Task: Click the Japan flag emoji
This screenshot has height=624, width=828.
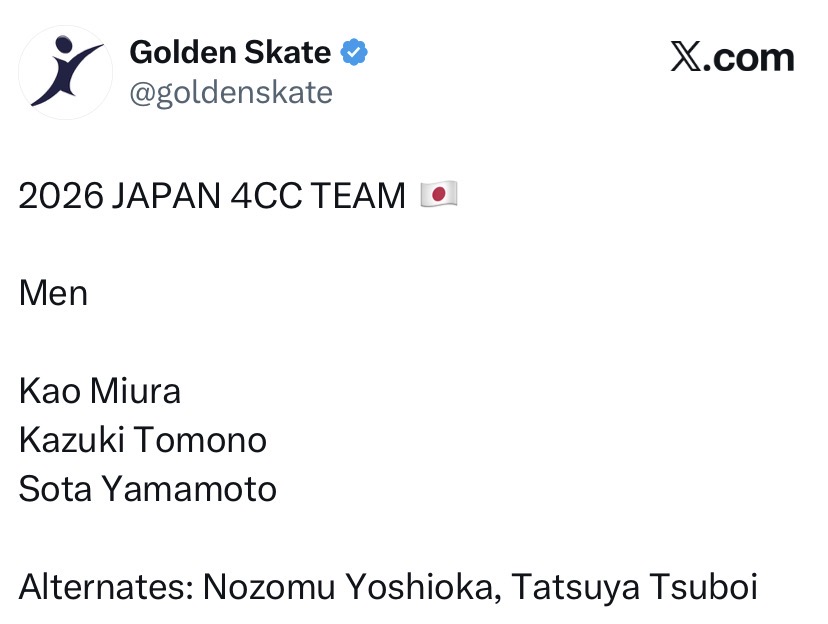Action: pyautogui.click(x=438, y=195)
